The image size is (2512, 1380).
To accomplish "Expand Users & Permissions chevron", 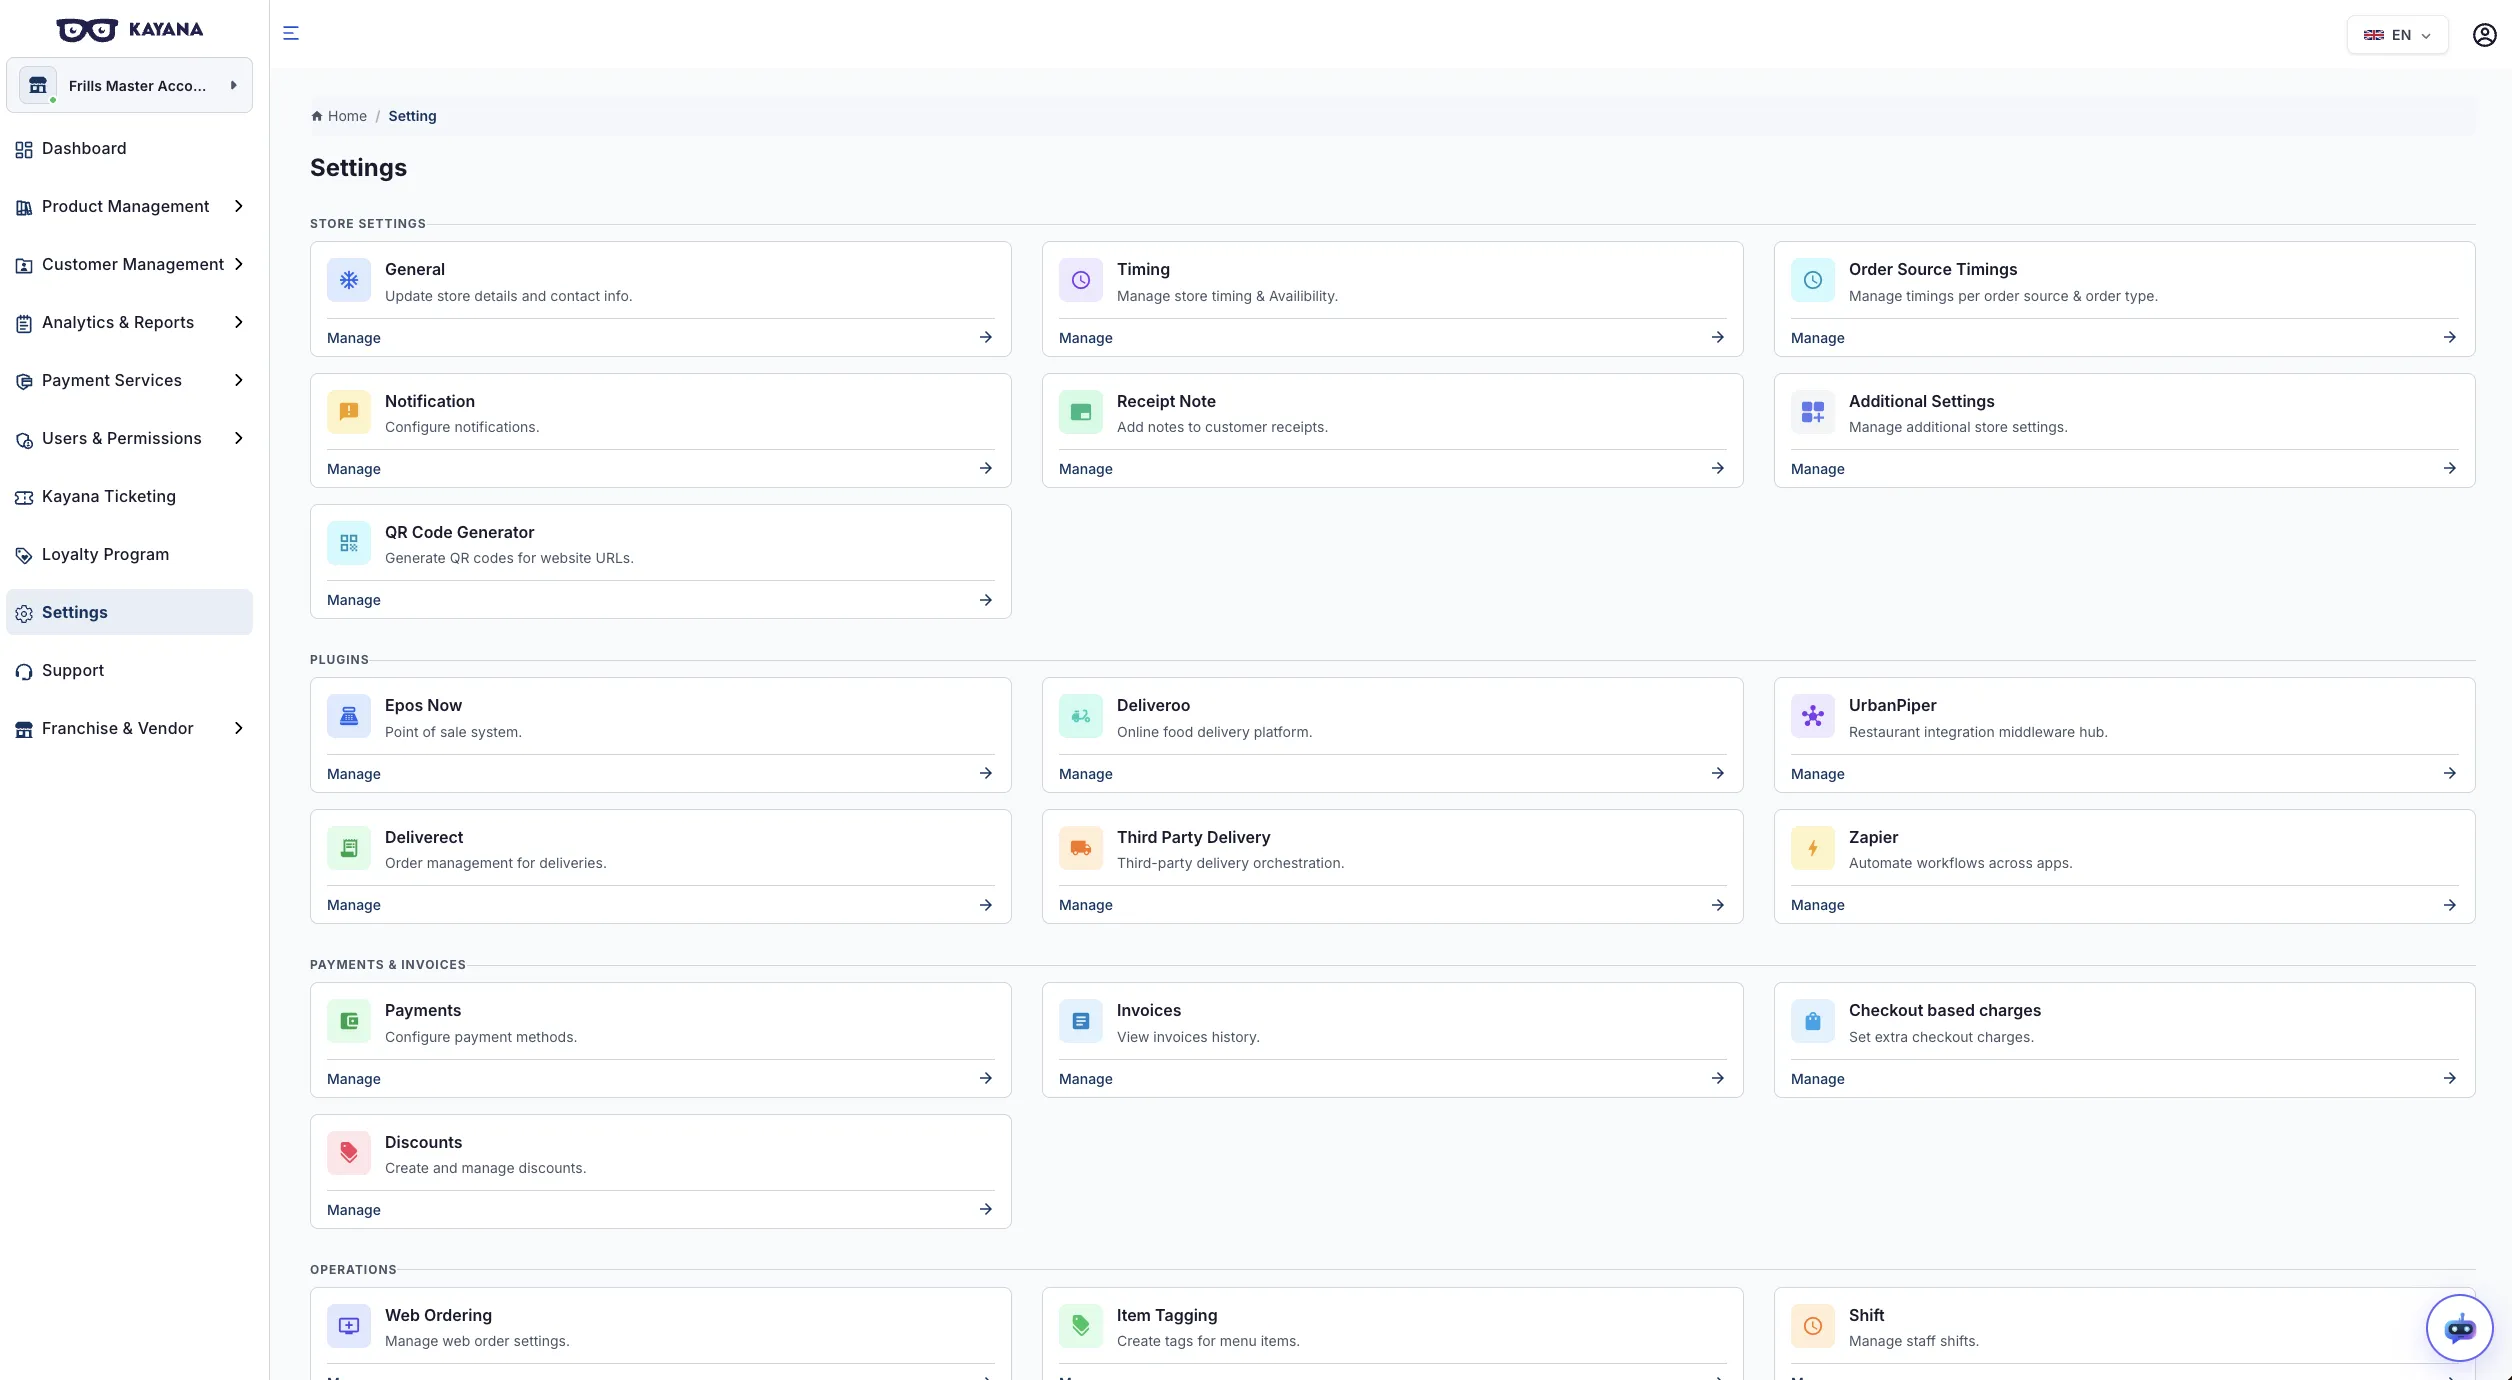I will 238,438.
